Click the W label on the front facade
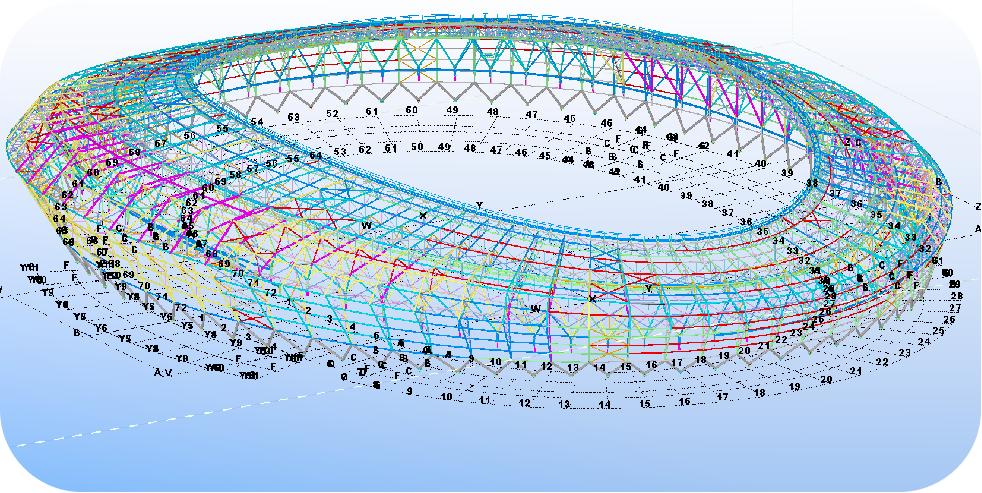The height and width of the screenshot is (493, 982). 535,308
